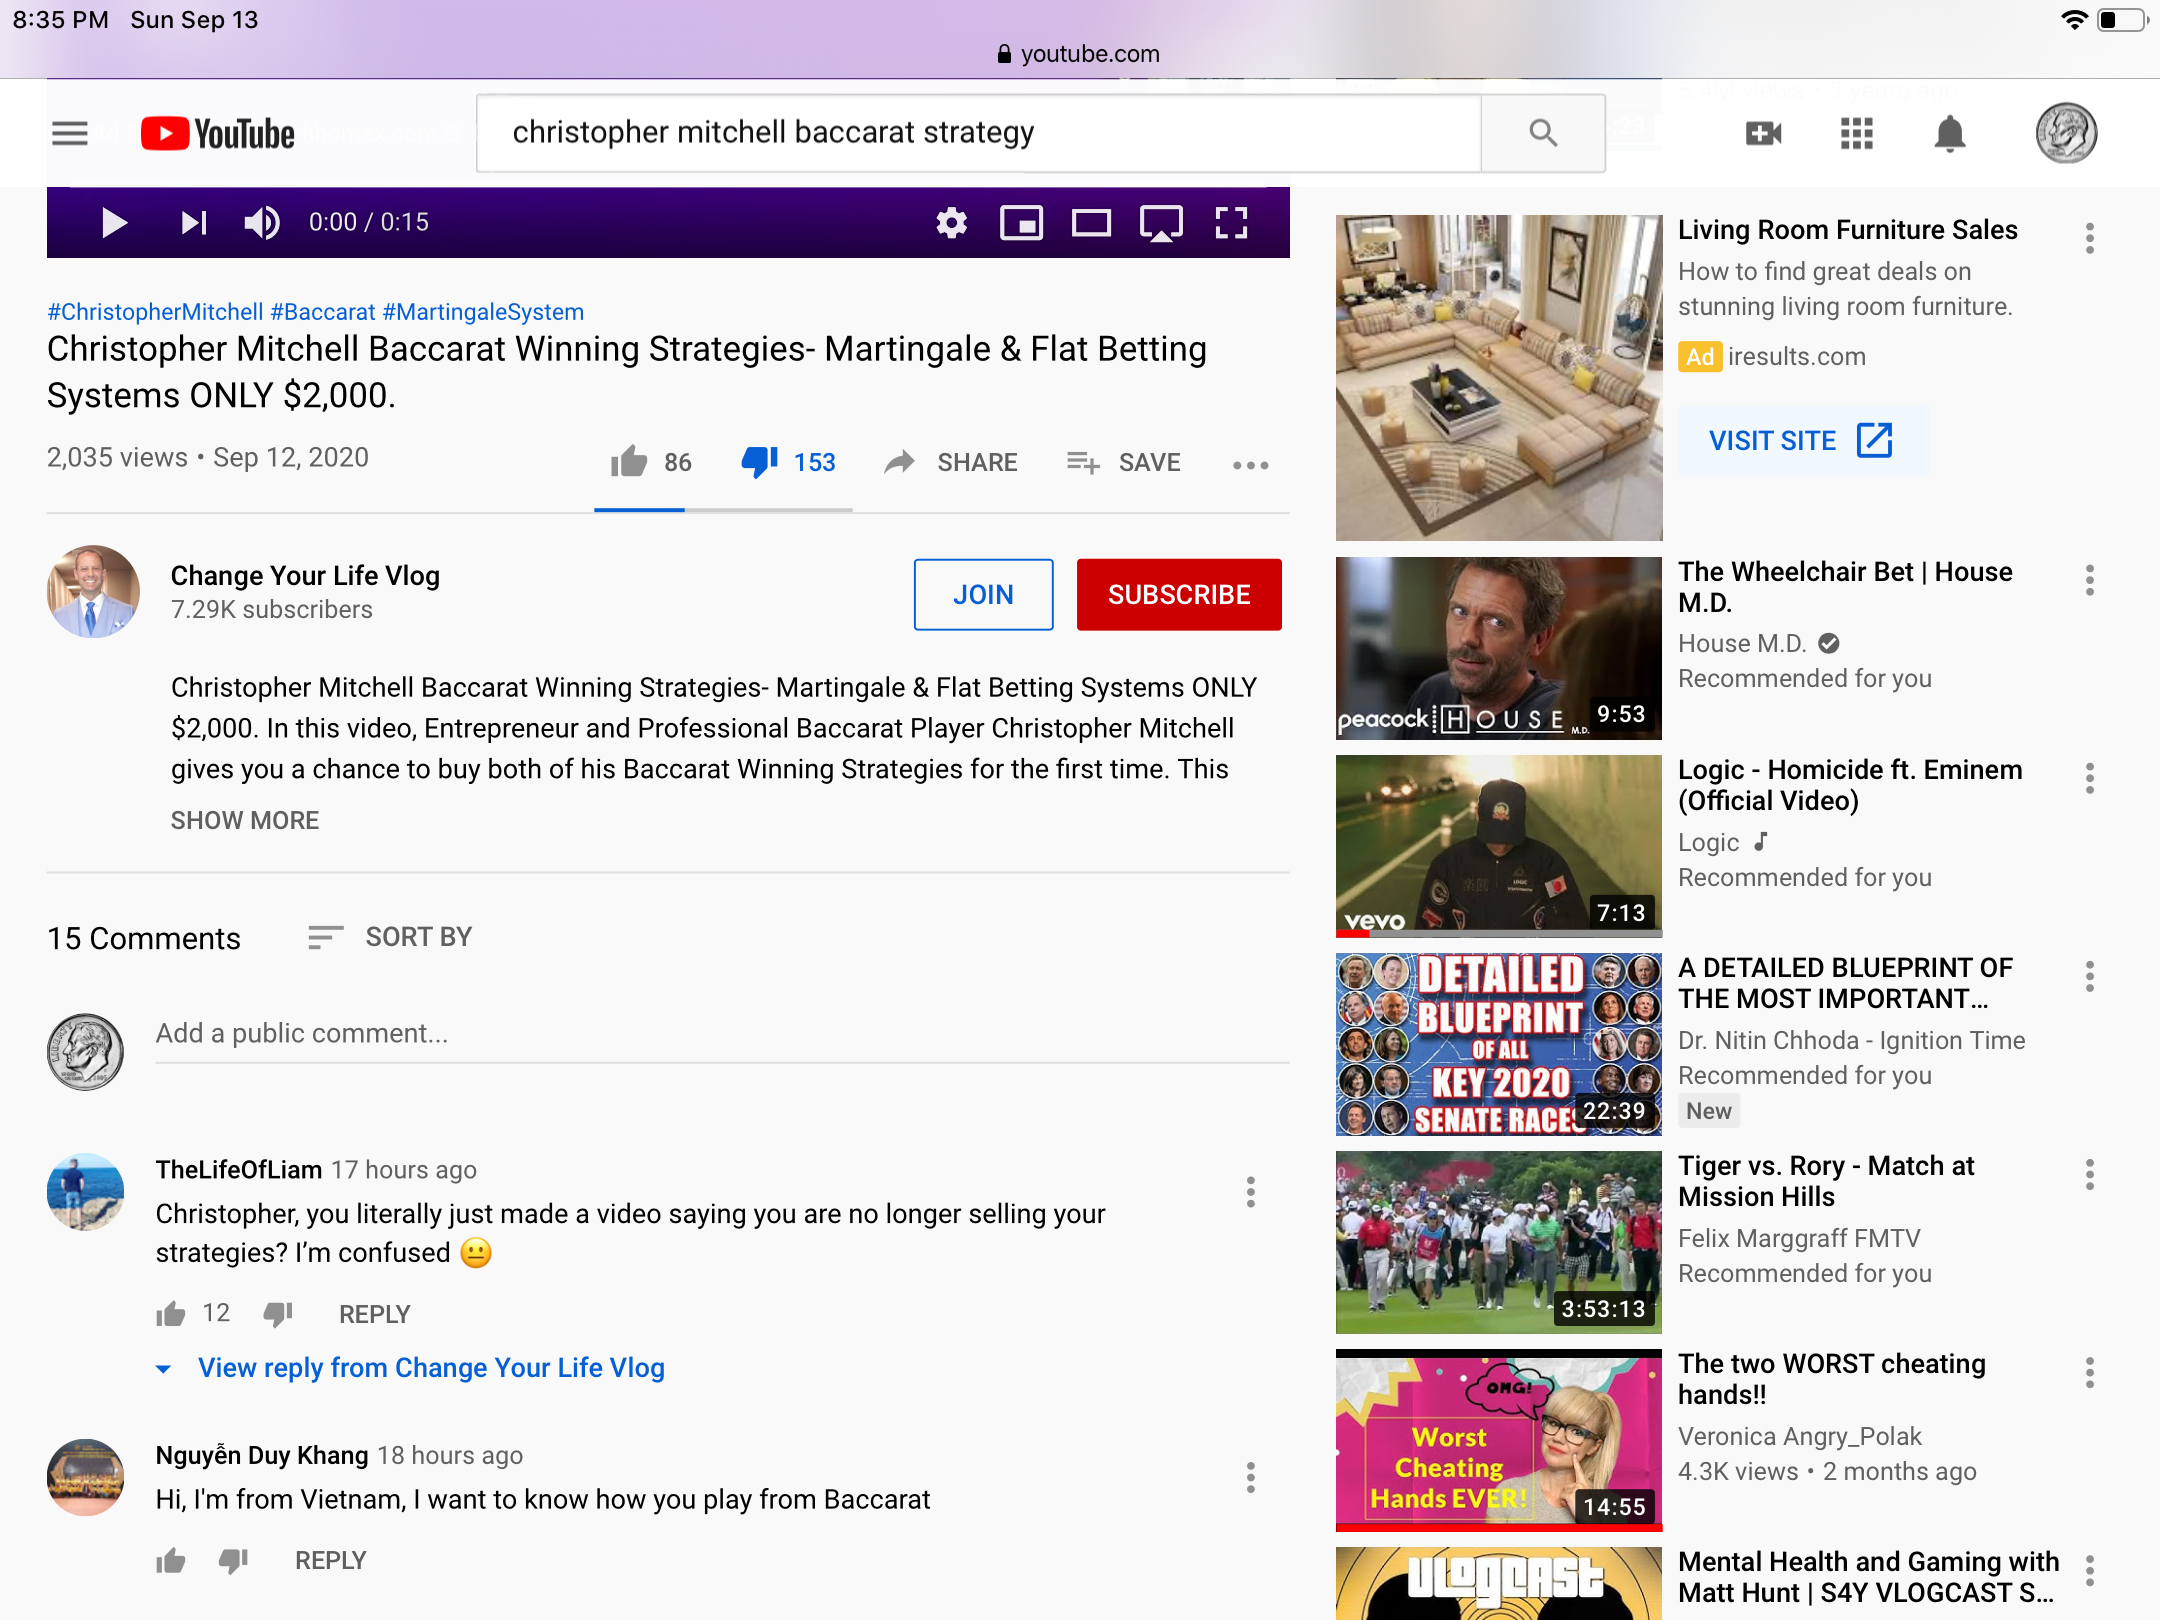Open the player settings gear
Image resolution: width=2160 pixels, height=1620 pixels.
pyautogui.click(x=951, y=222)
